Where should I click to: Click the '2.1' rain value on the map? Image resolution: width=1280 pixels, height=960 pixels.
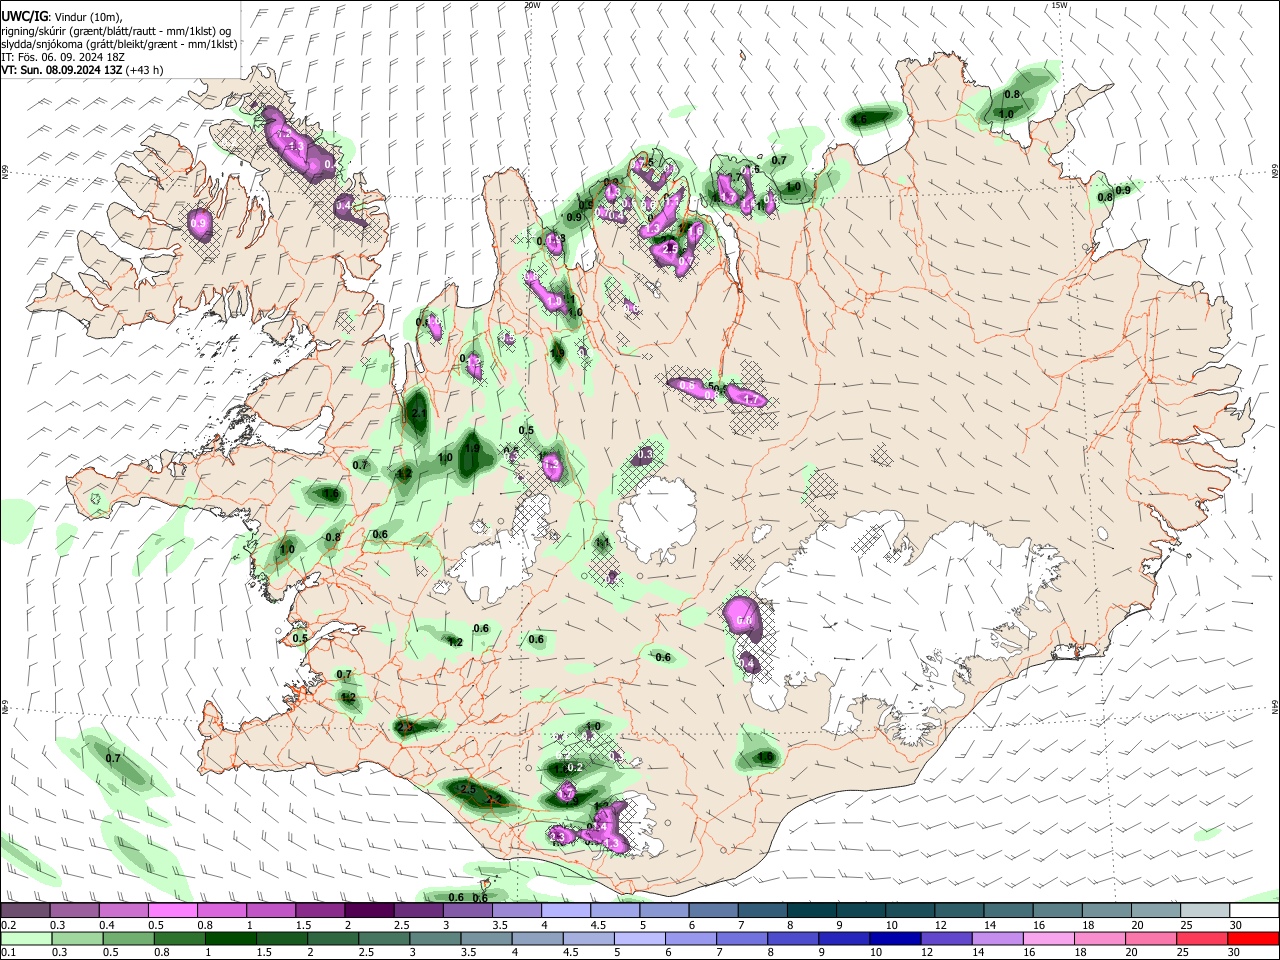tap(419, 414)
